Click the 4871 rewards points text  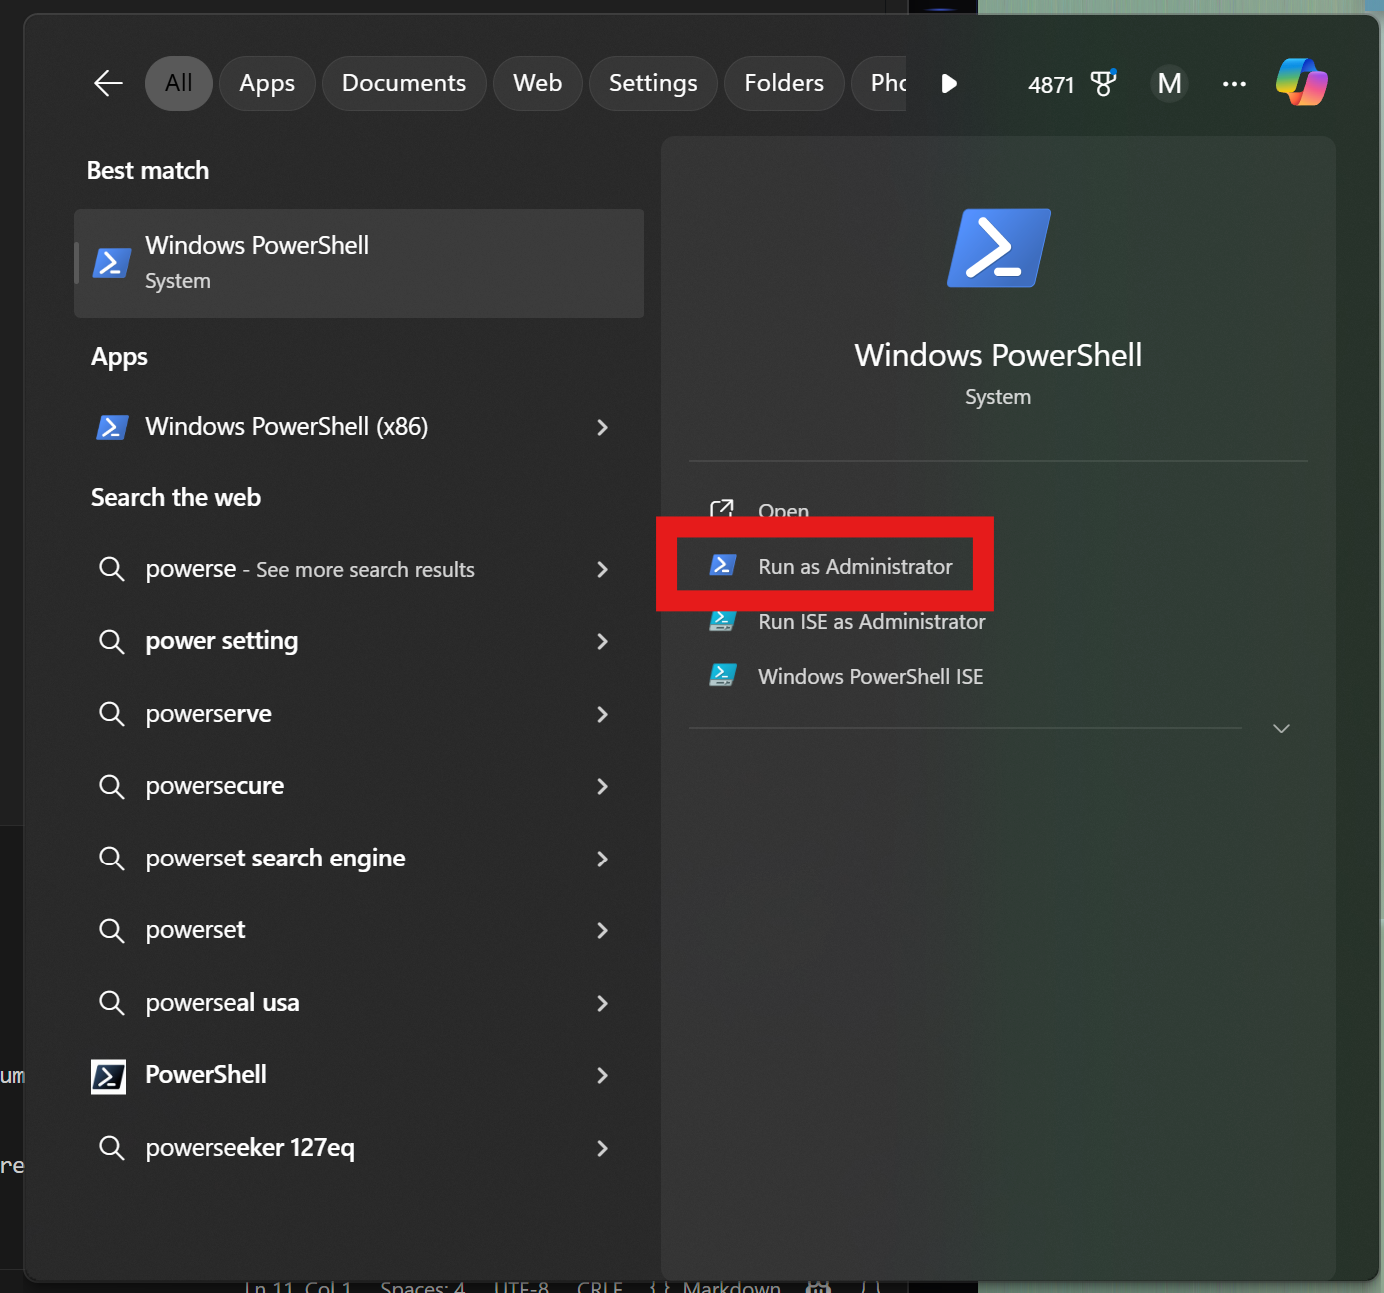[1051, 85]
